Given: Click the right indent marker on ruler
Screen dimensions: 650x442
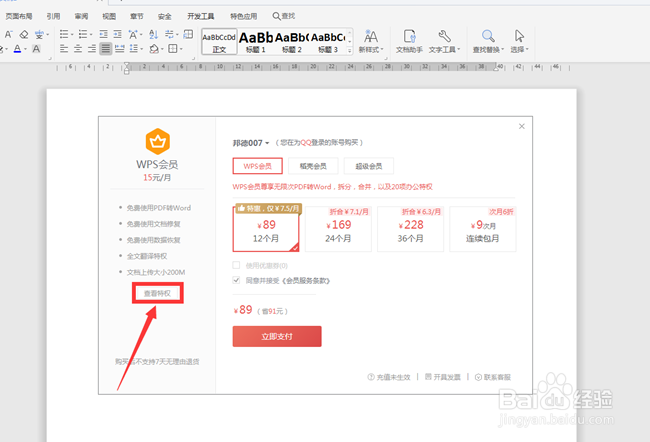Looking at the screenshot, I should pyautogui.click(x=495, y=68).
